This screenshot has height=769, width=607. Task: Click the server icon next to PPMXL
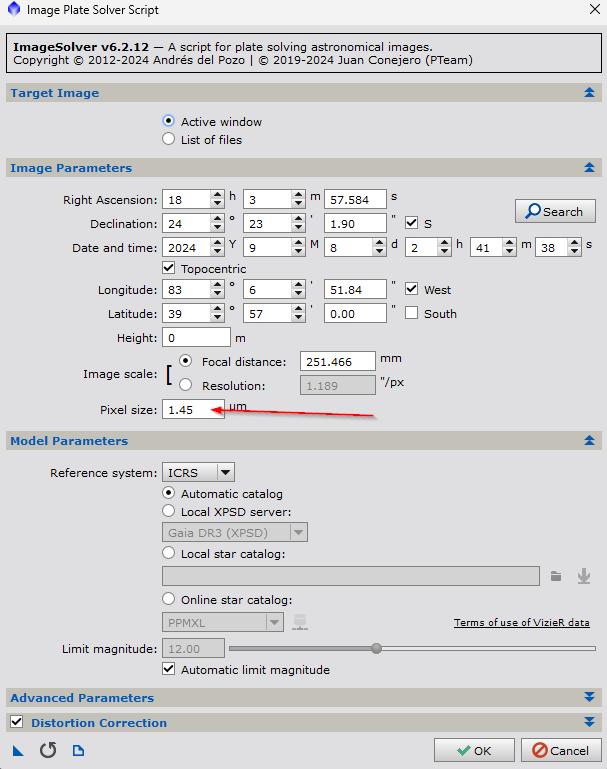(x=299, y=623)
